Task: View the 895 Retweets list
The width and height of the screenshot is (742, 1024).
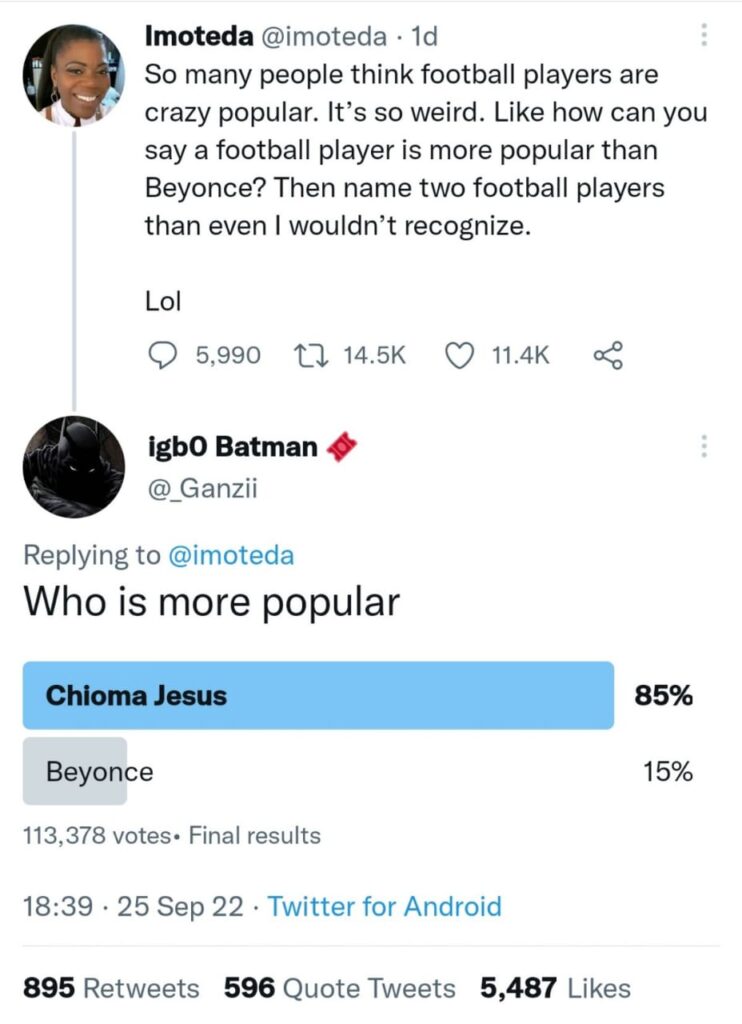Action: (x=111, y=988)
